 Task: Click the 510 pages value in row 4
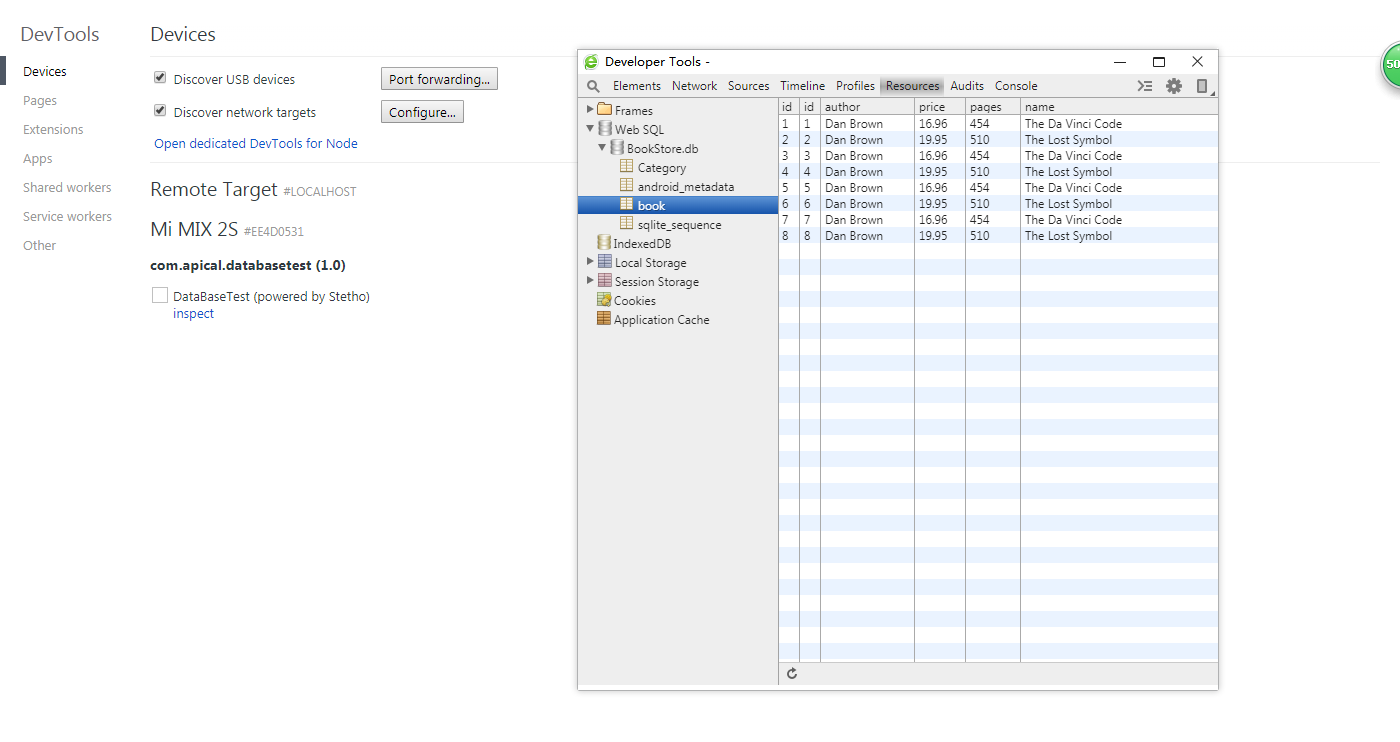979,172
